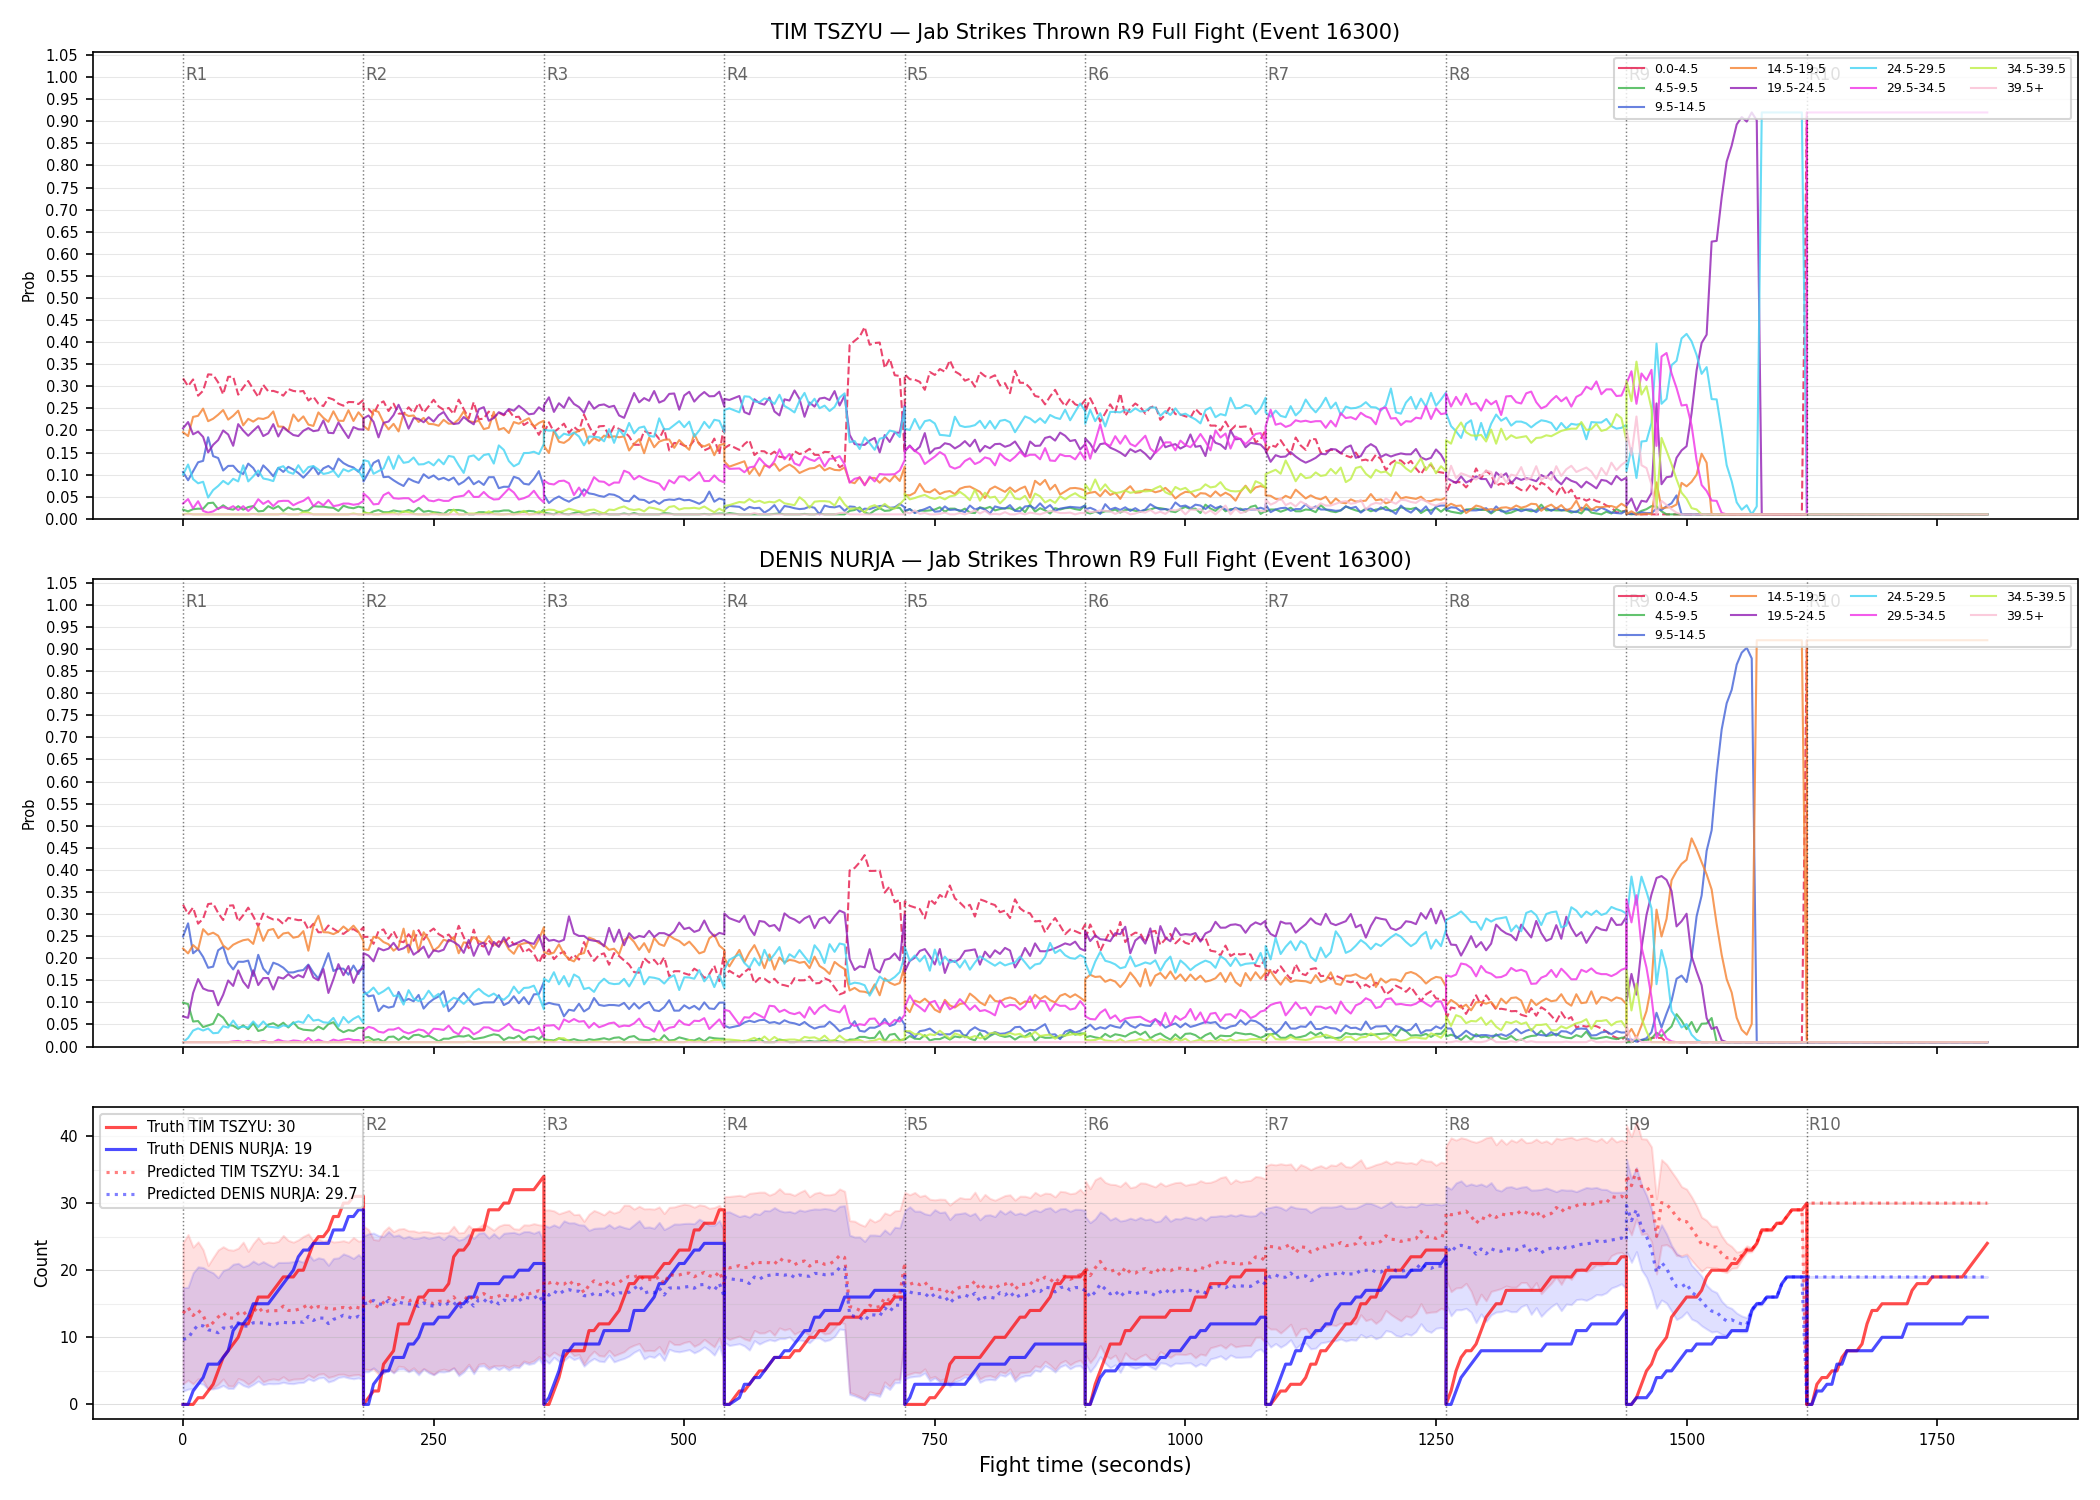The image size is (2100, 1500).
Task: Click the TIM TSZYU Jab Strikes chart title
Action: [x=1085, y=32]
